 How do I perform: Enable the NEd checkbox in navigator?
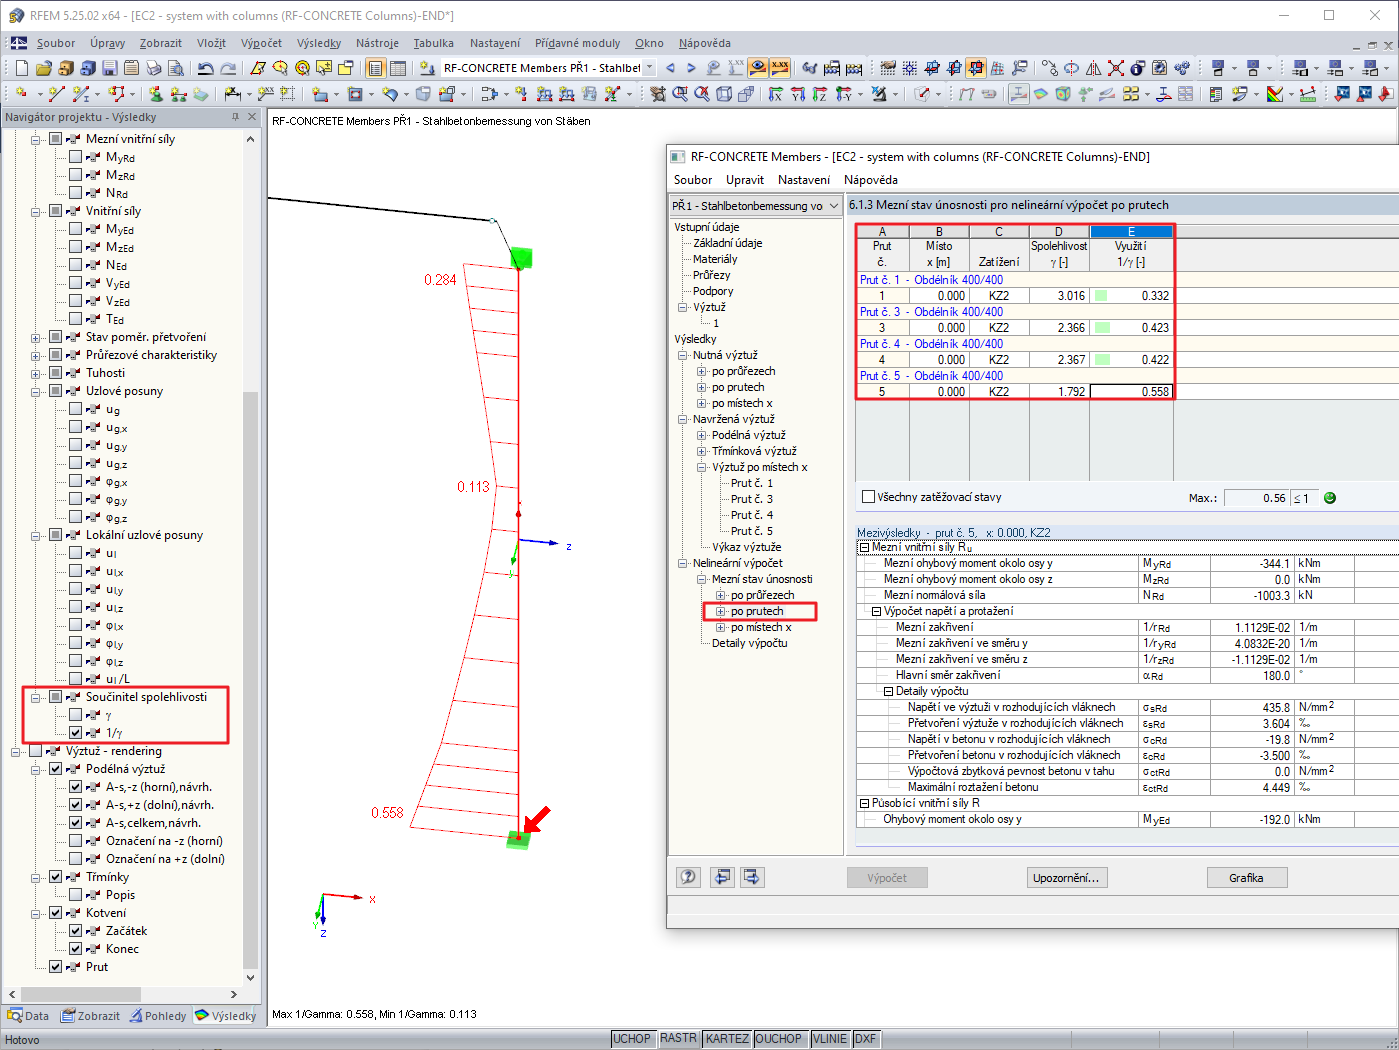(x=76, y=265)
